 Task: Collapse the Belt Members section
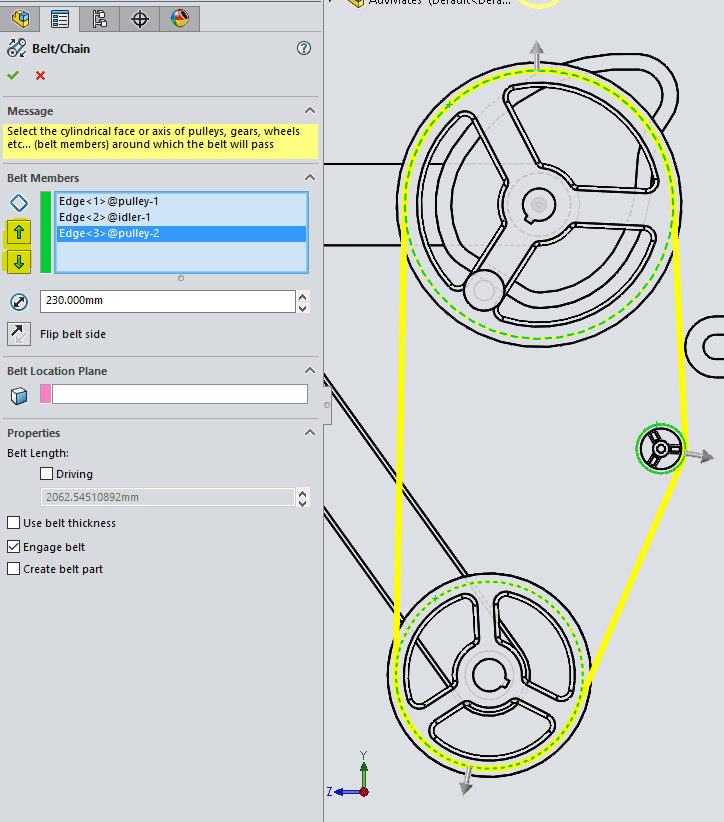[310, 178]
